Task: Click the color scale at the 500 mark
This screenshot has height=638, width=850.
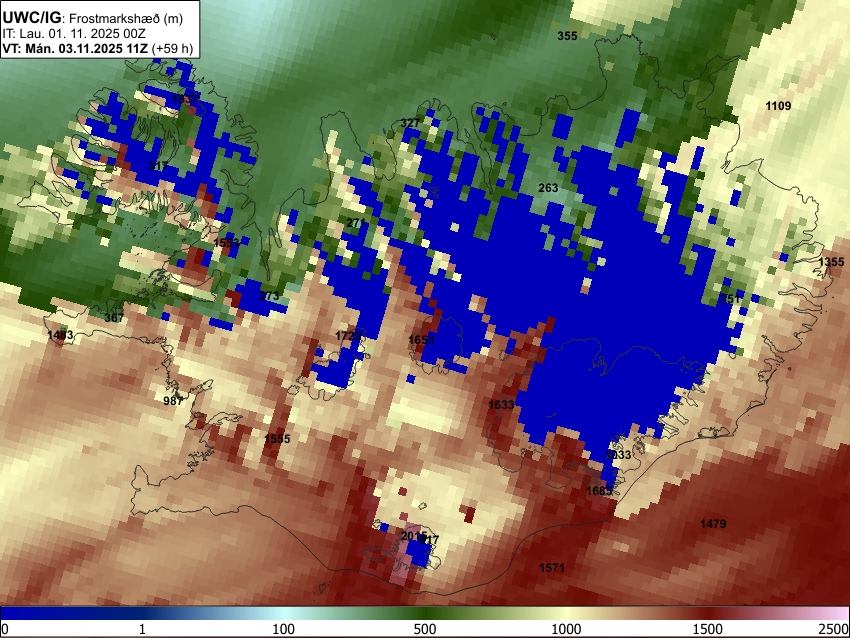Action: (425, 613)
